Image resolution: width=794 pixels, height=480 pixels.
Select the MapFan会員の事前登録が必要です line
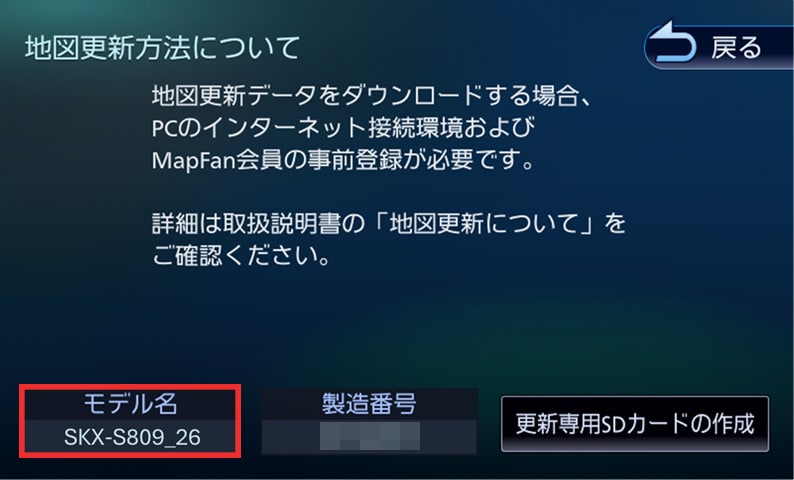click(343, 160)
